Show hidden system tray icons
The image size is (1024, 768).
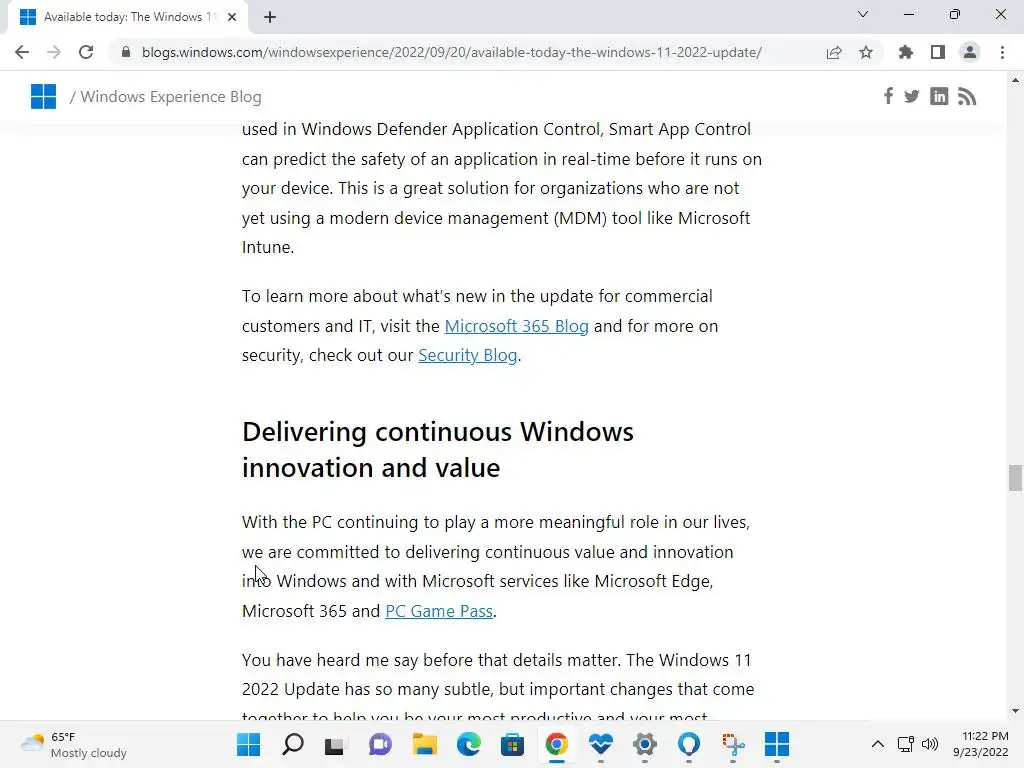point(878,744)
